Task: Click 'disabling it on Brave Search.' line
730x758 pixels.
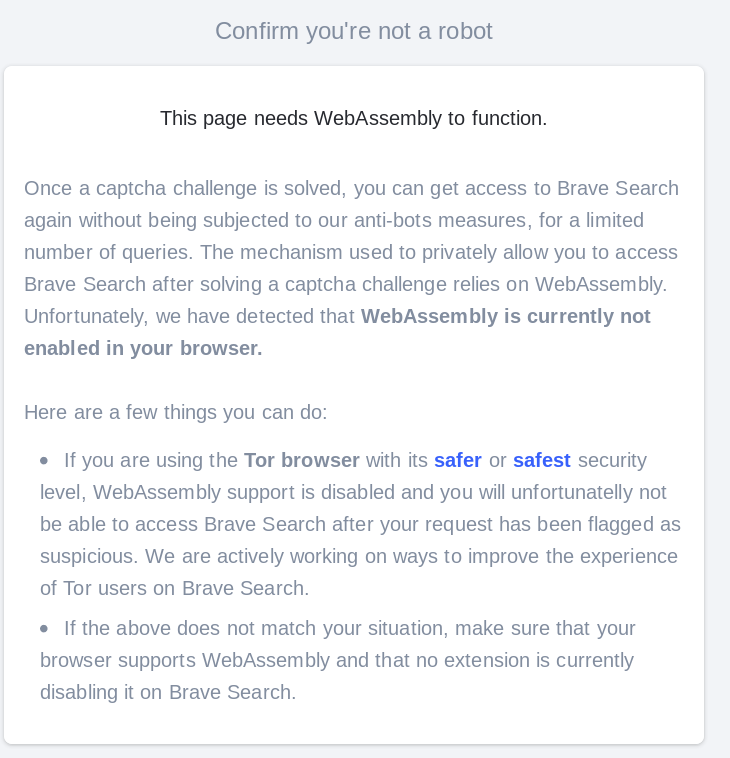Action: 168,692
